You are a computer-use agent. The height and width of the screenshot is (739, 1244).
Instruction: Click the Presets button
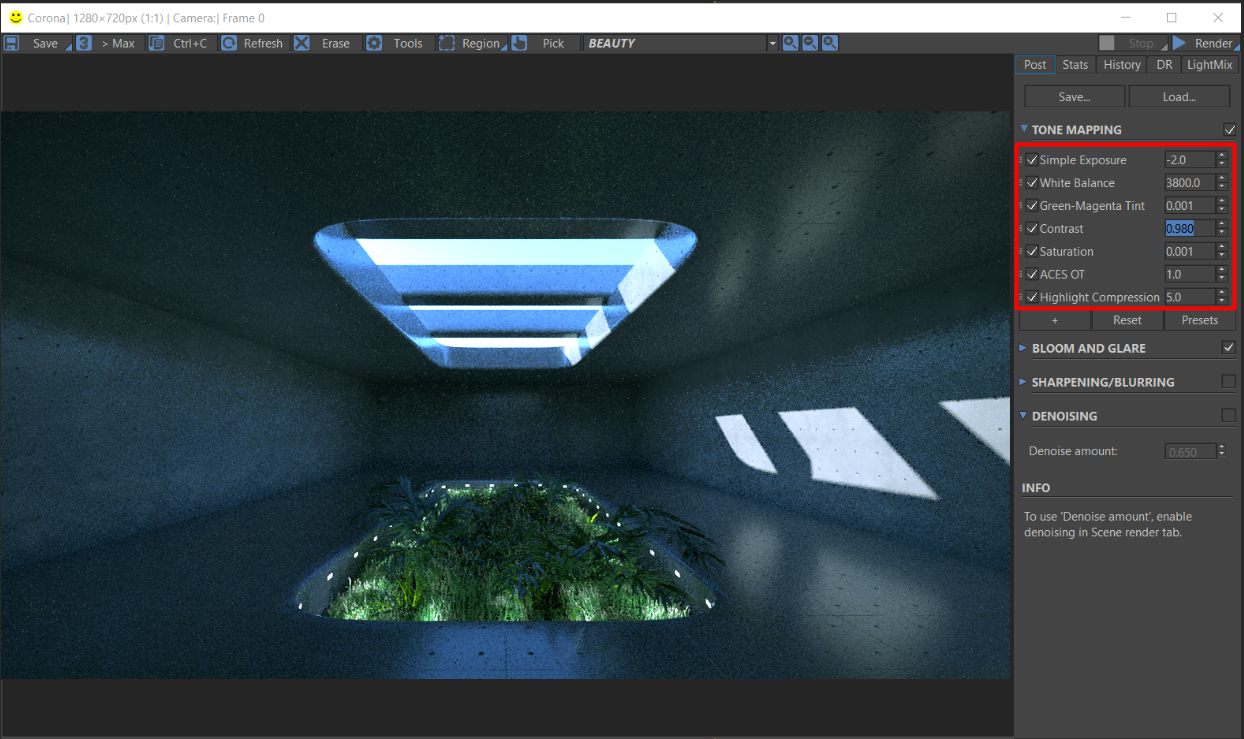tap(1199, 320)
